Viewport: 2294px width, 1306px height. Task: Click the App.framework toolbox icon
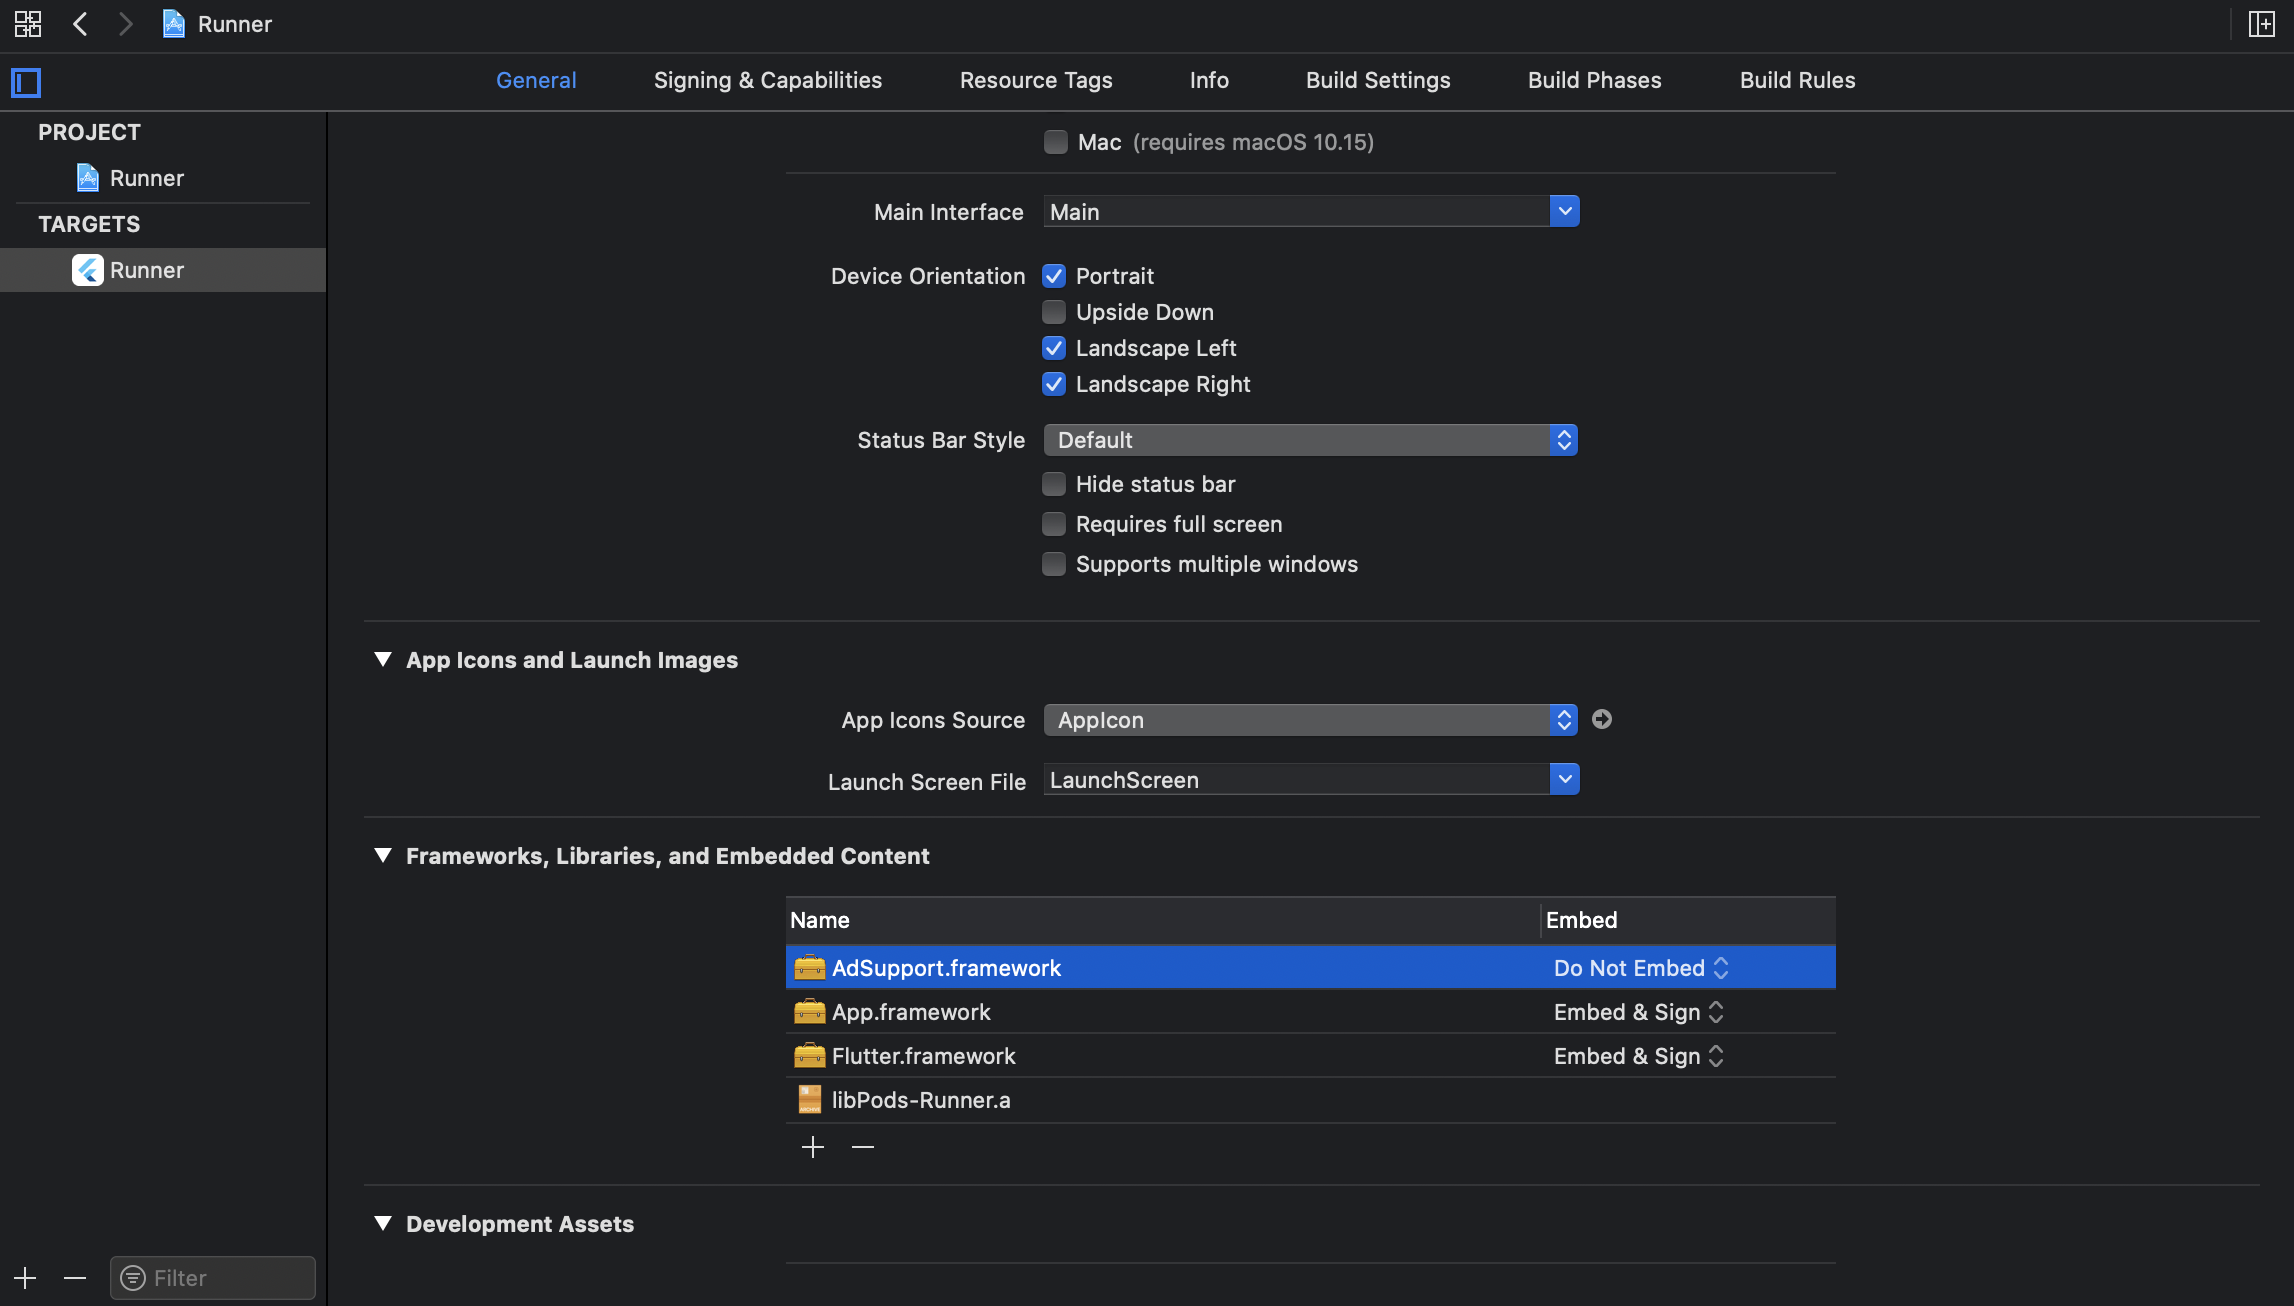[x=809, y=1012]
